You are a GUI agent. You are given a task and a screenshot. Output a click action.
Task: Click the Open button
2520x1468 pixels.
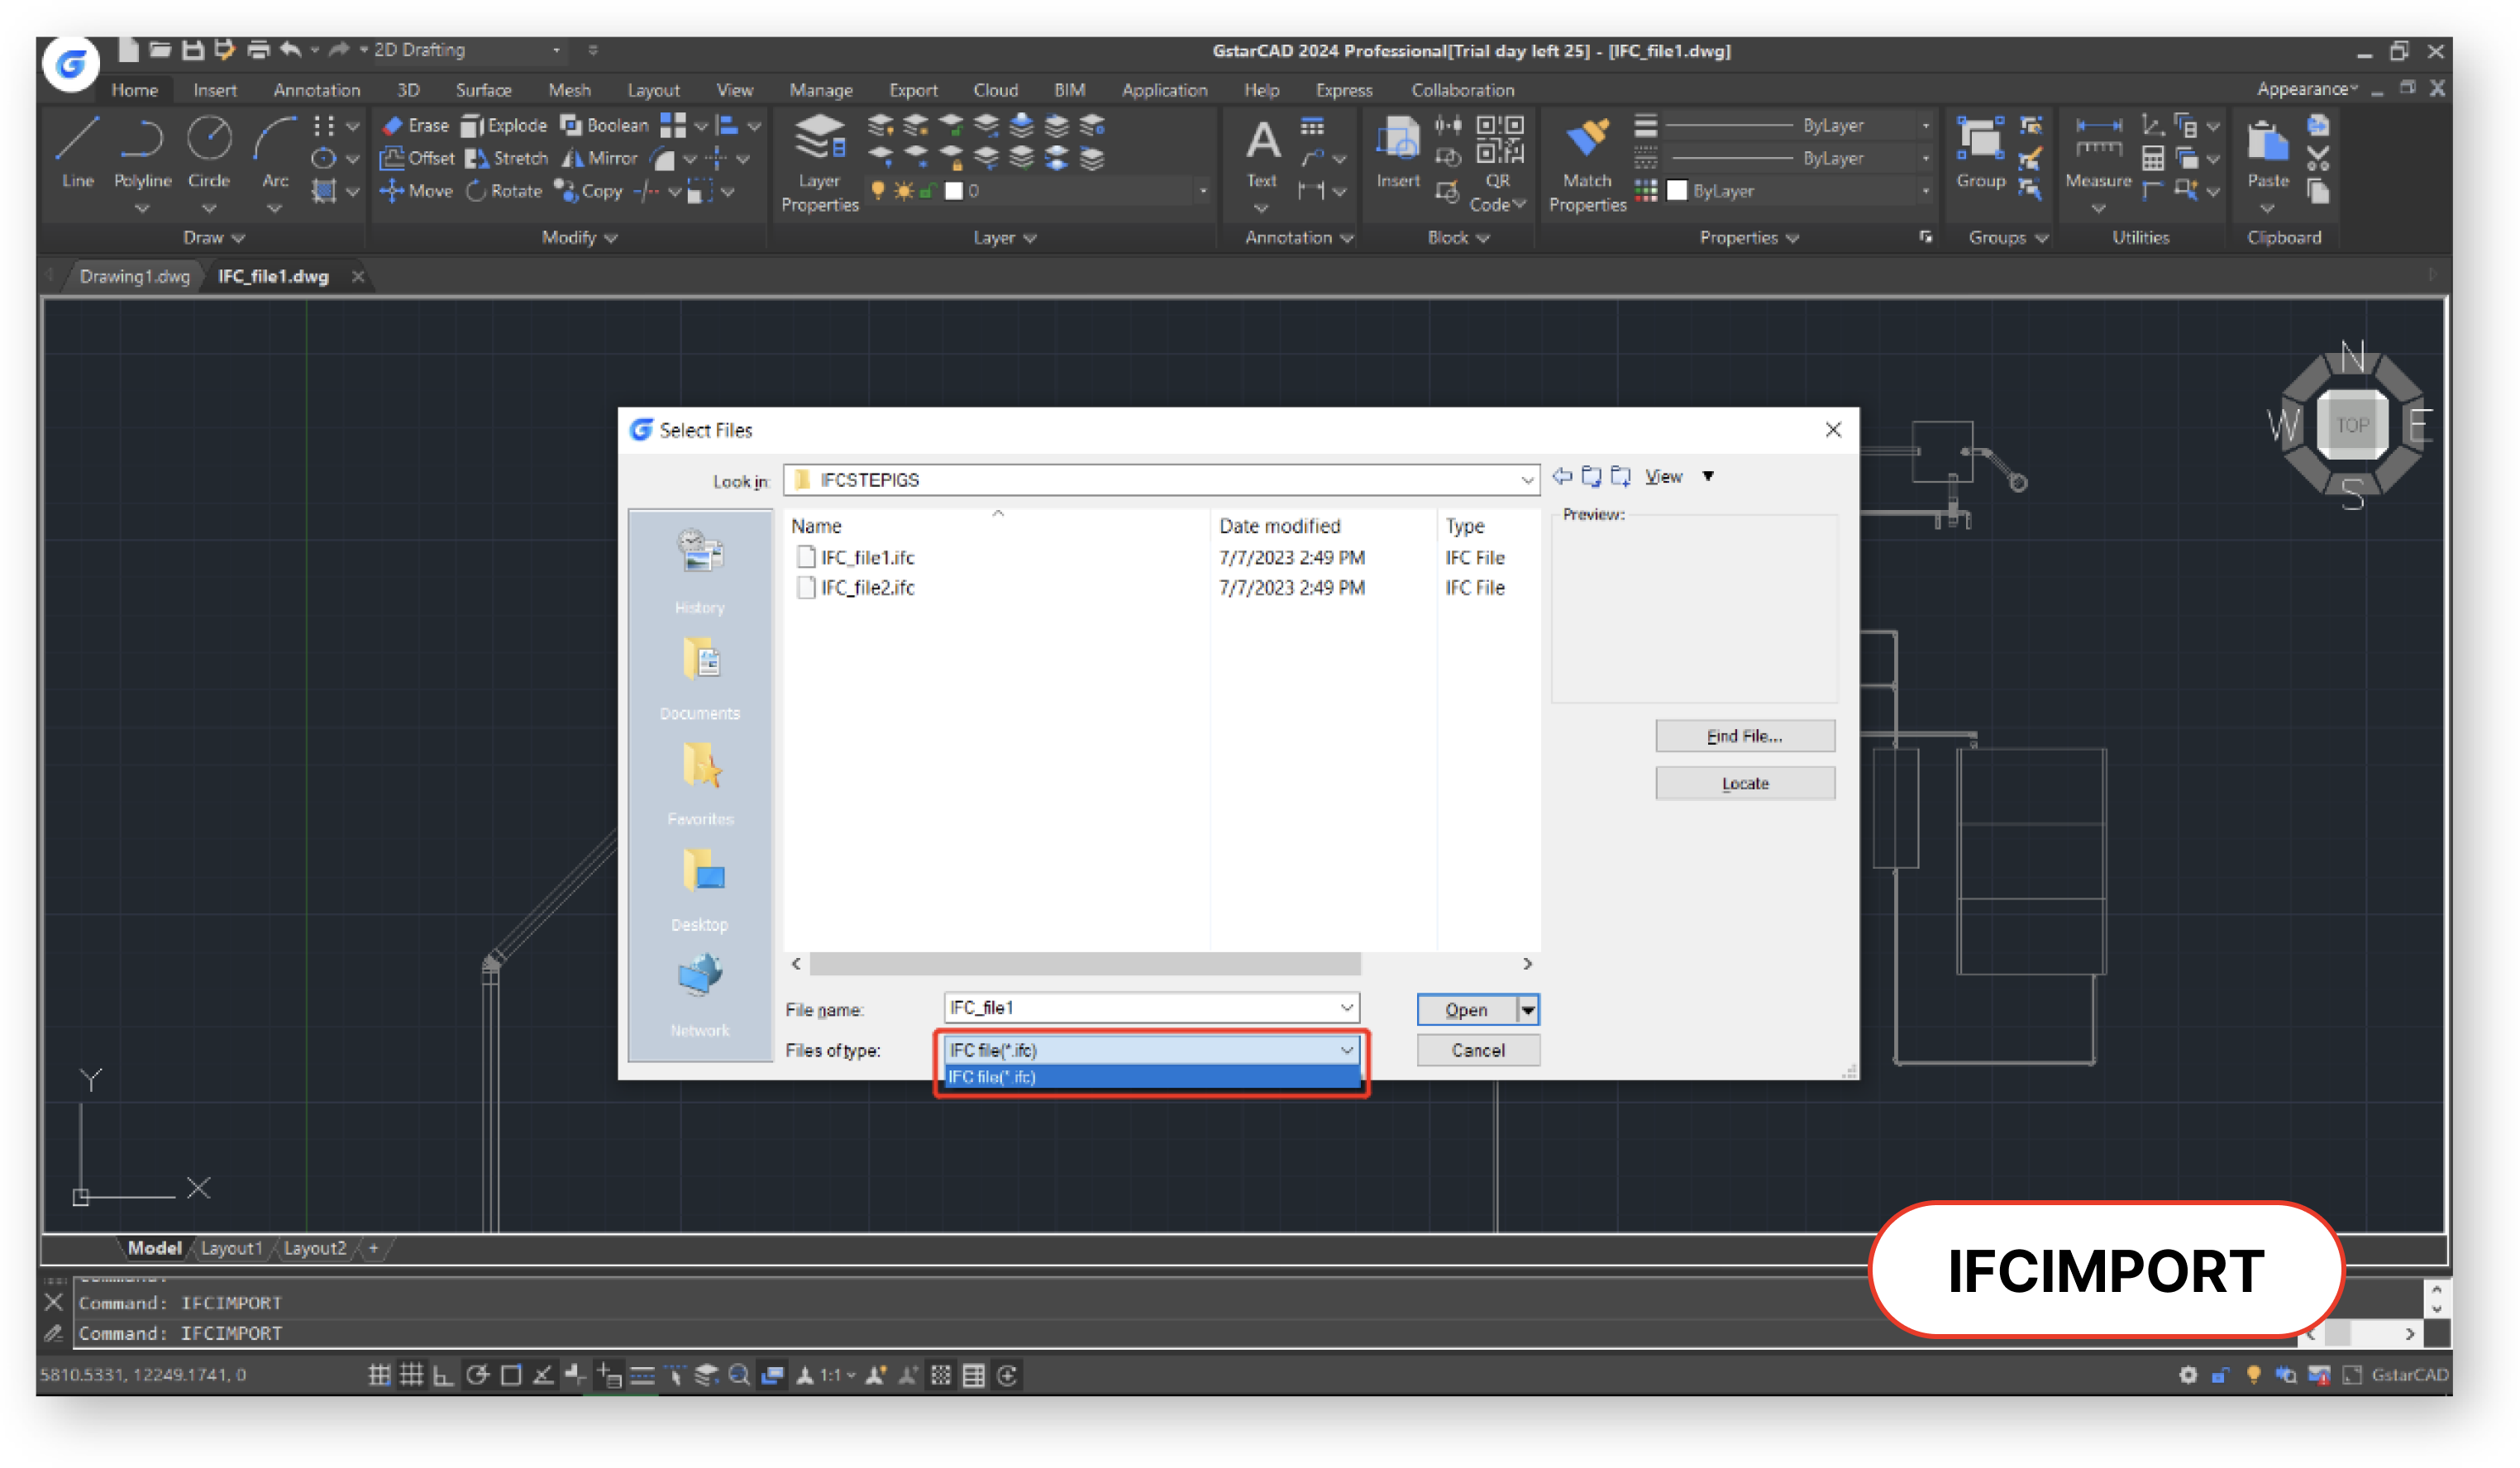click(x=1466, y=1010)
